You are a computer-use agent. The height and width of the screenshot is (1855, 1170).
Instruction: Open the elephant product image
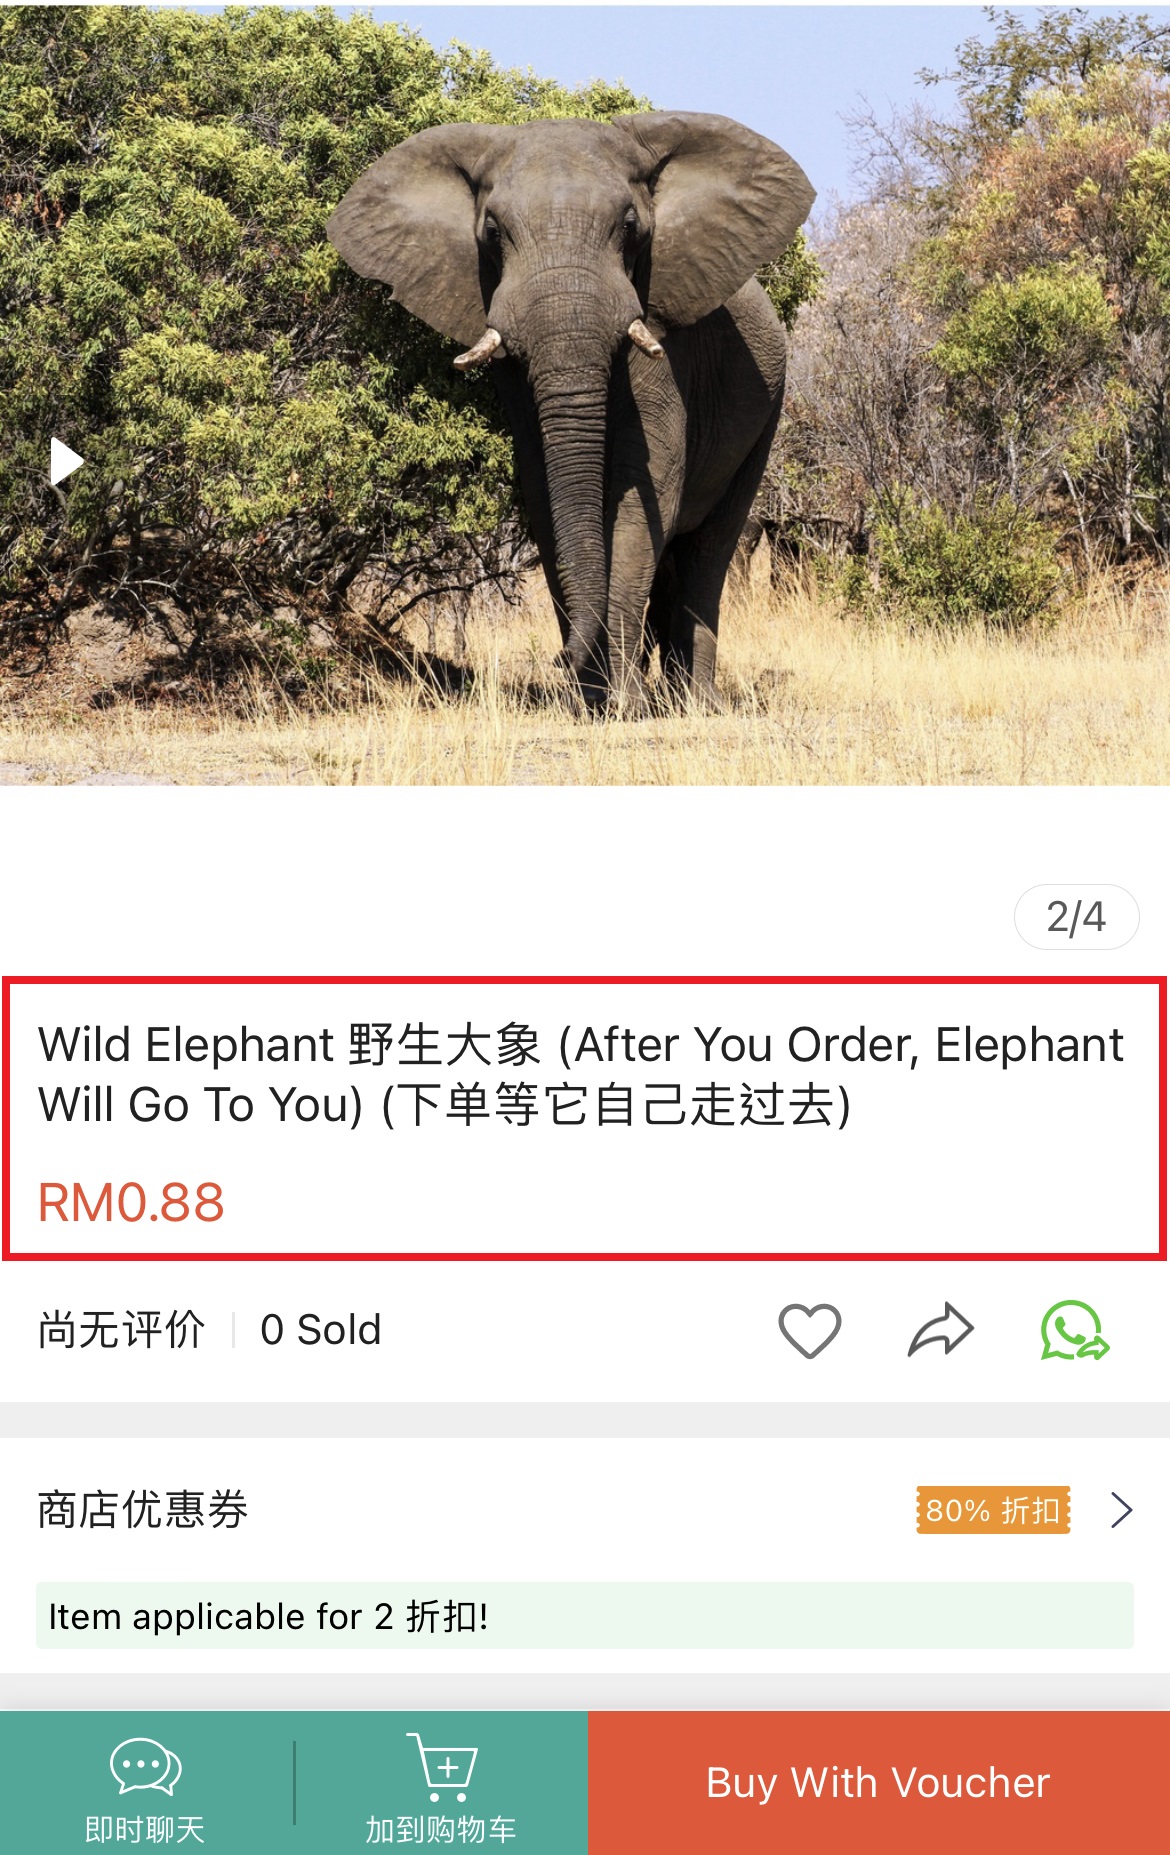click(x=585, y=395)
